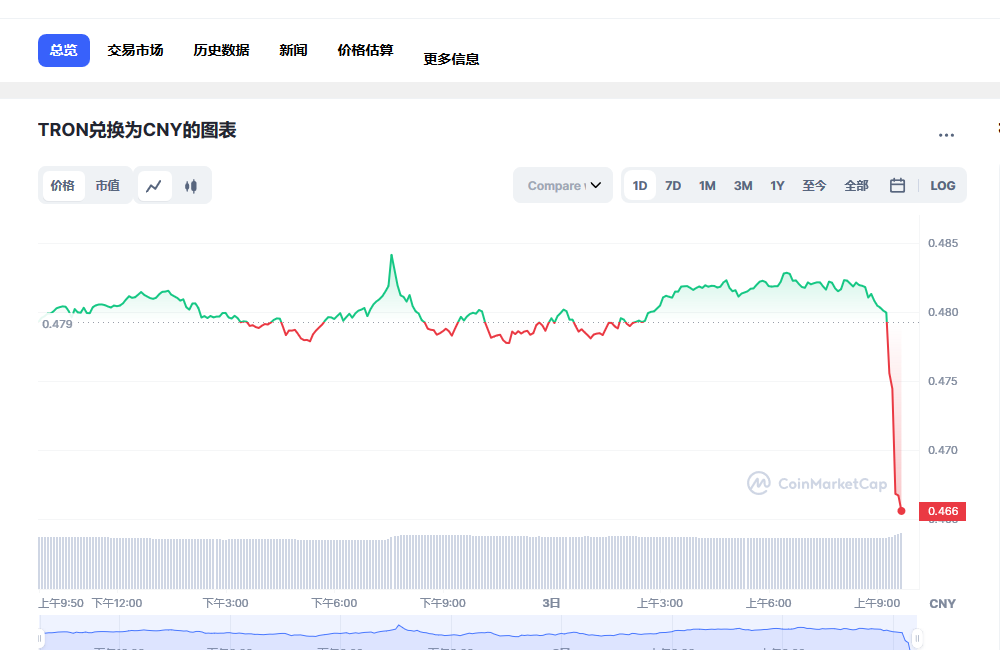This screenshot has height=650, width=1000.
Task: Click the 上午6:00 x-axis time label
Action: click(768, 603)
